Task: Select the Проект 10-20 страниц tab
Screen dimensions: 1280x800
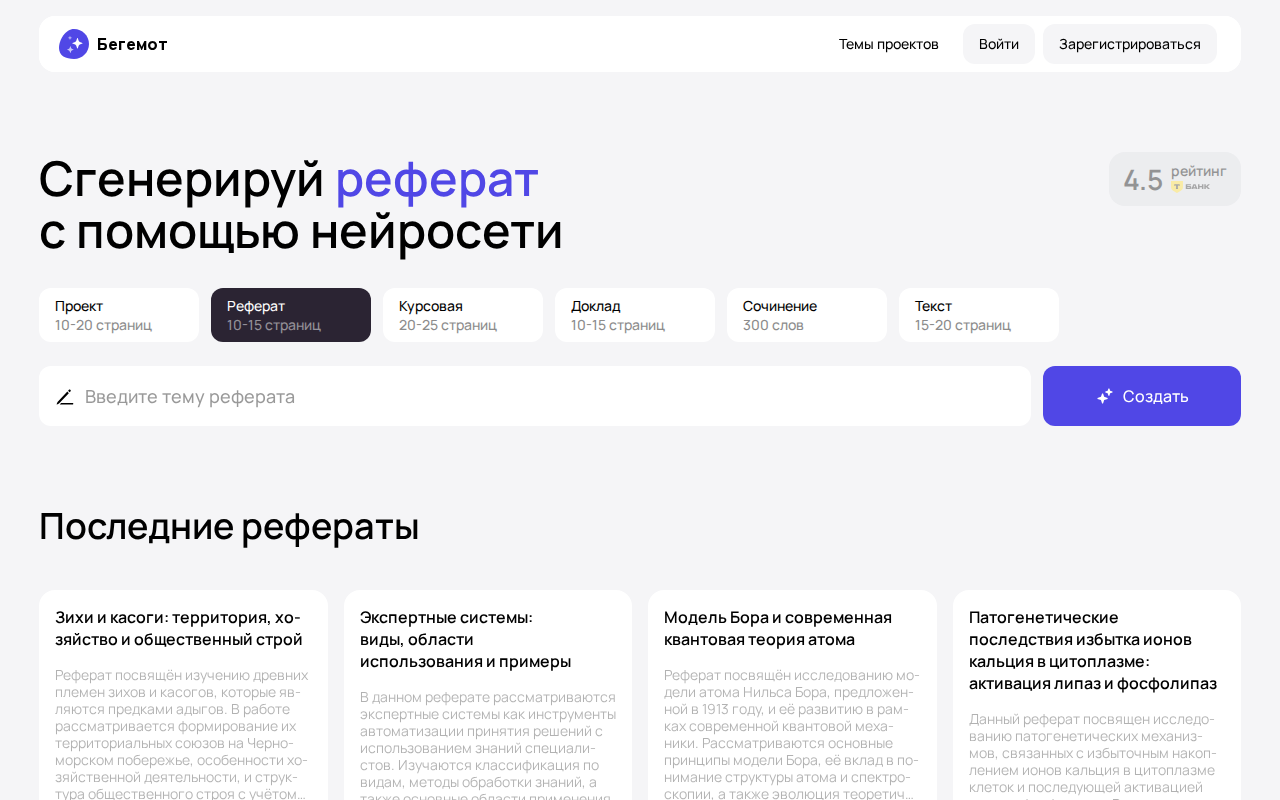Action: [x=119, y=315]
